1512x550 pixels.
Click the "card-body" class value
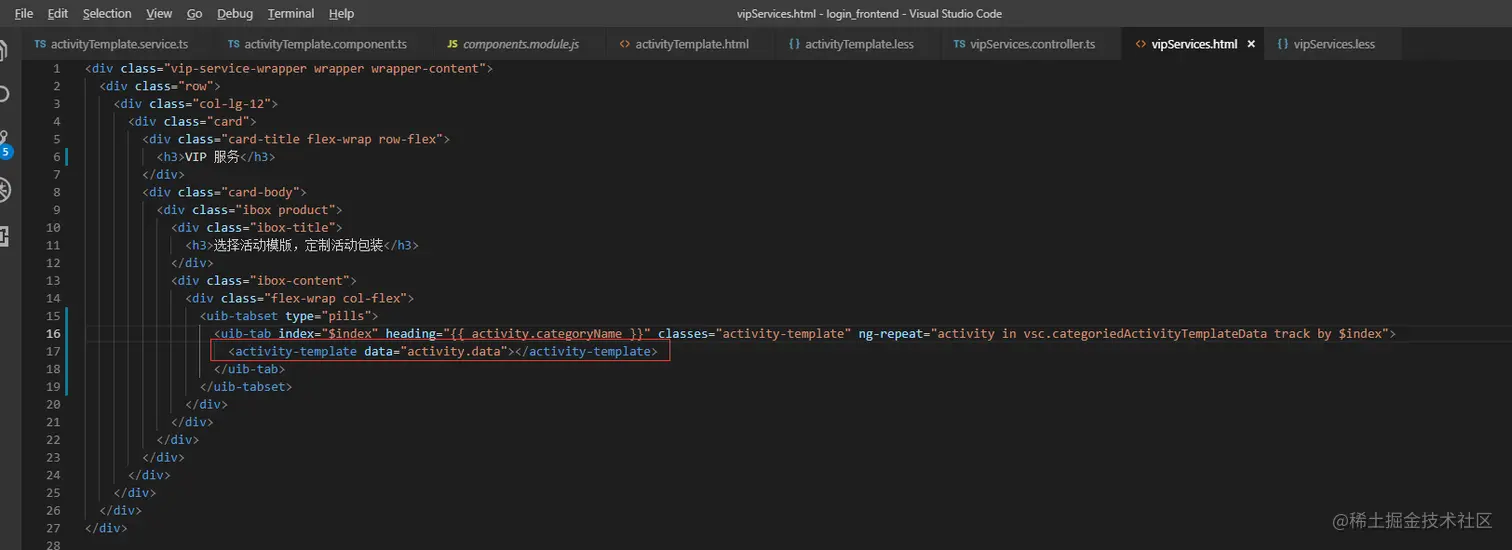260,192
